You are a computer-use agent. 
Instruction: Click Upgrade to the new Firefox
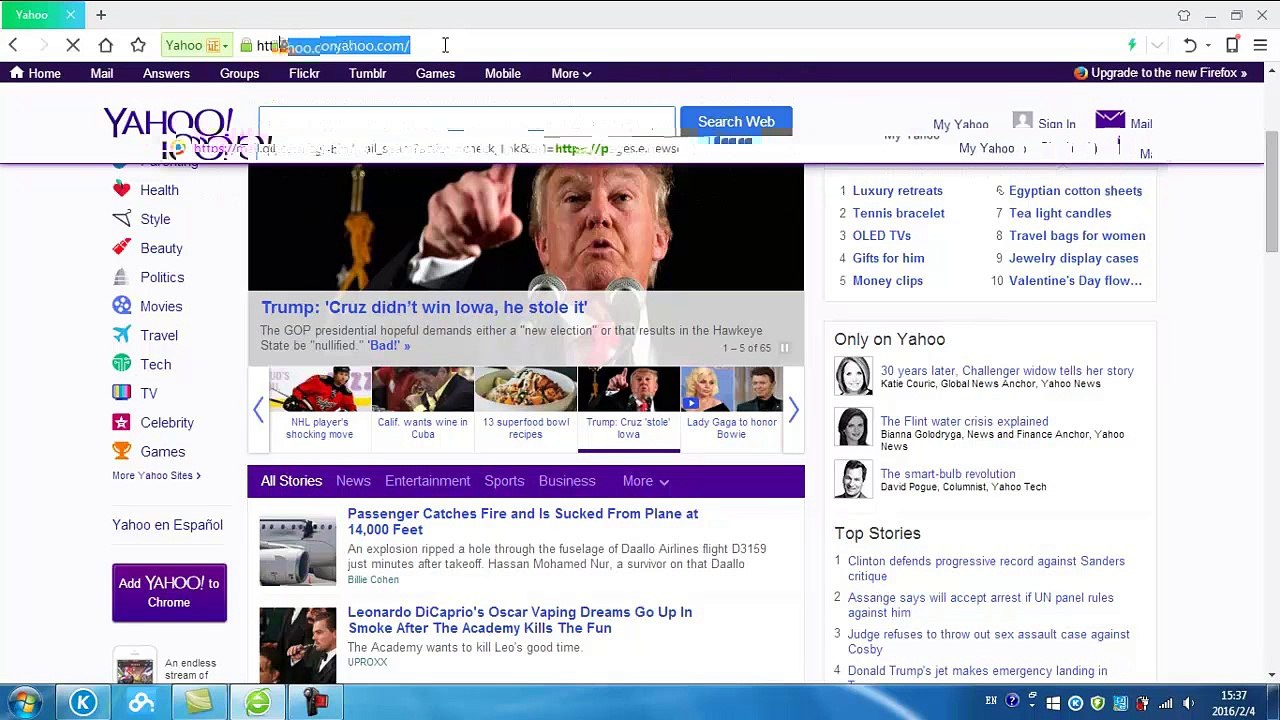1160,73
